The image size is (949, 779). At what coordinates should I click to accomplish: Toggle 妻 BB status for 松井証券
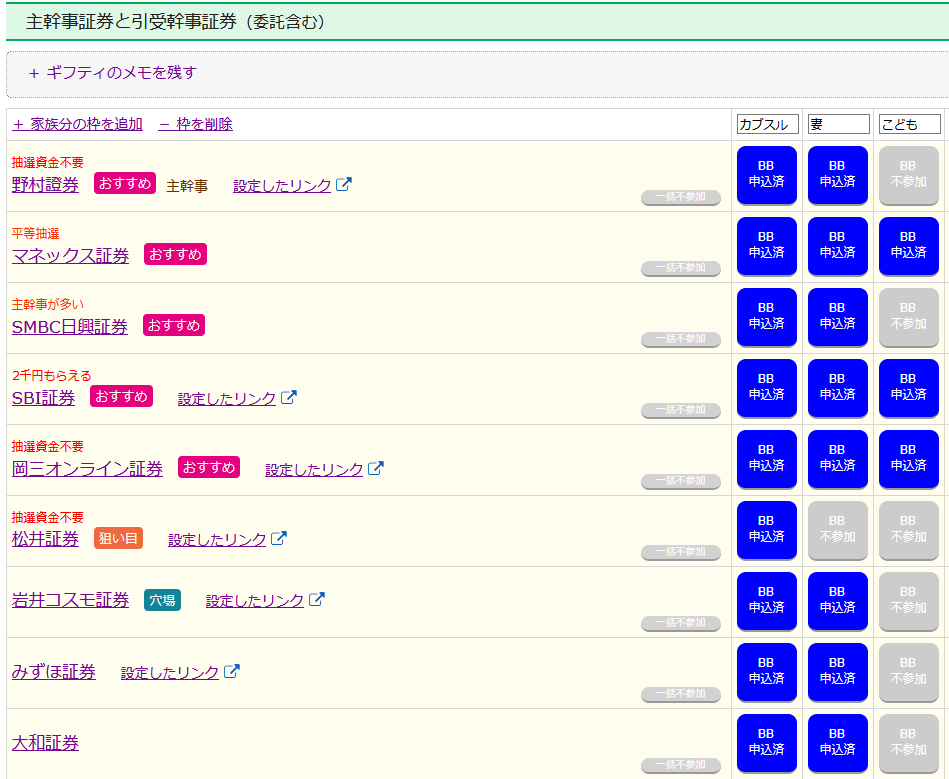(x=837, y=530)
